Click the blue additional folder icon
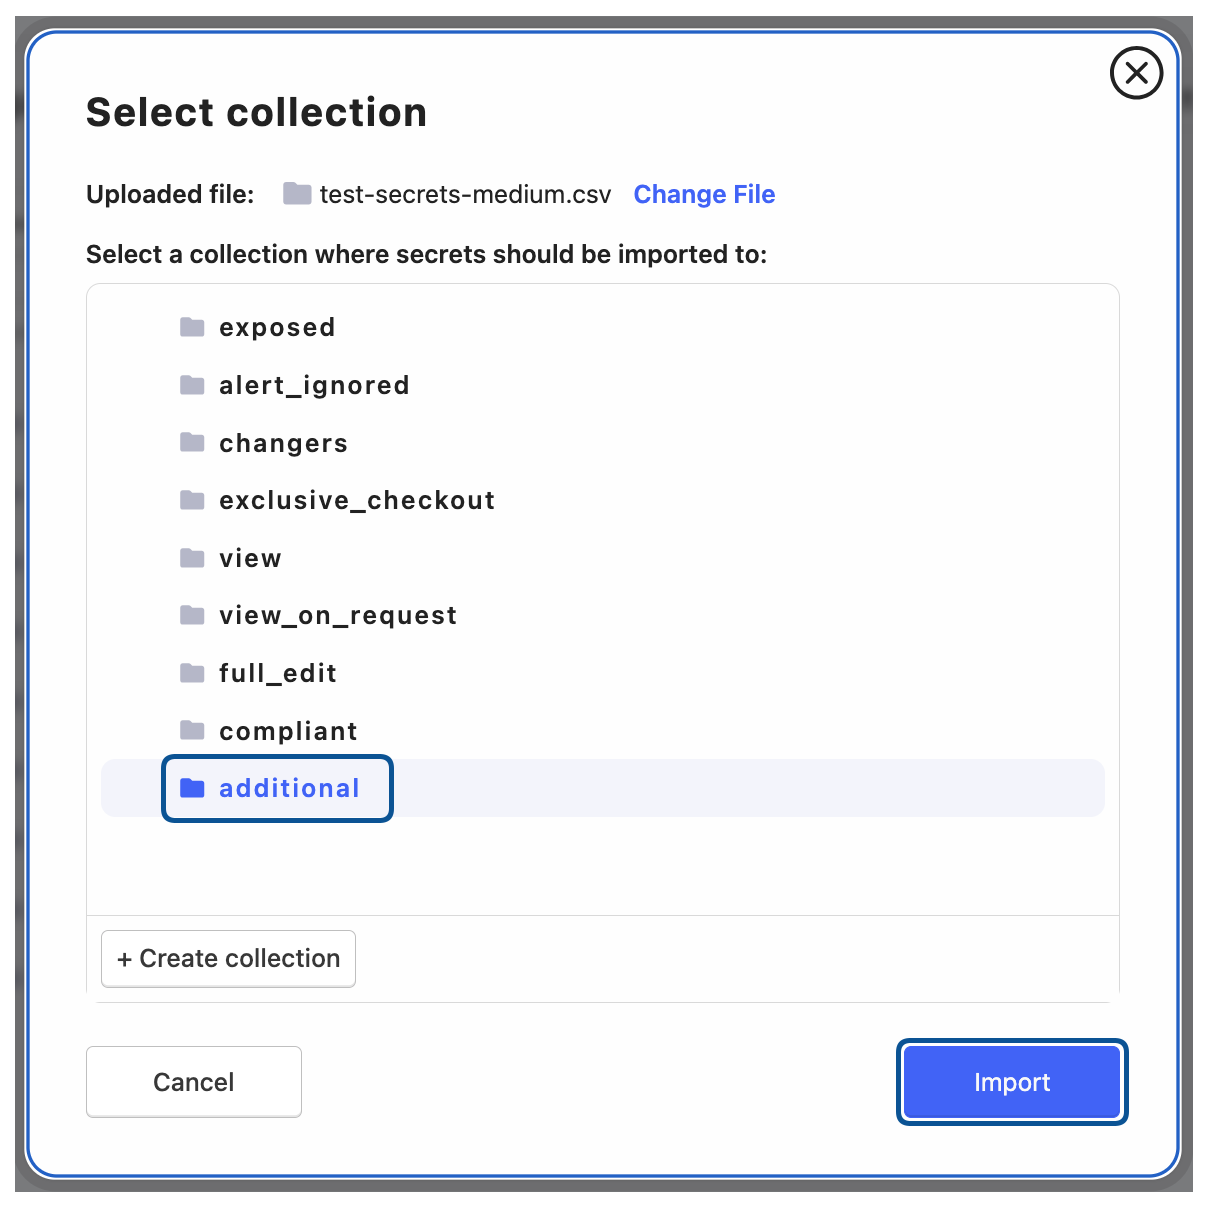The height and width of the screenshot is (1215, 1209). [x=192, y=788]
